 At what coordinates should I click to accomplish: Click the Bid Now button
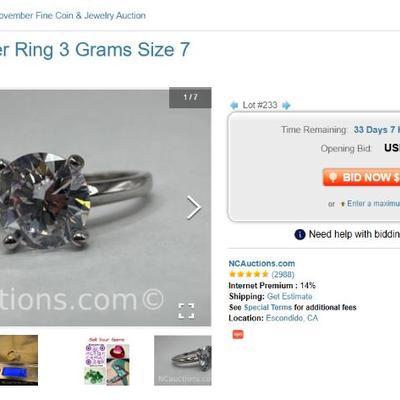point(361,177)
